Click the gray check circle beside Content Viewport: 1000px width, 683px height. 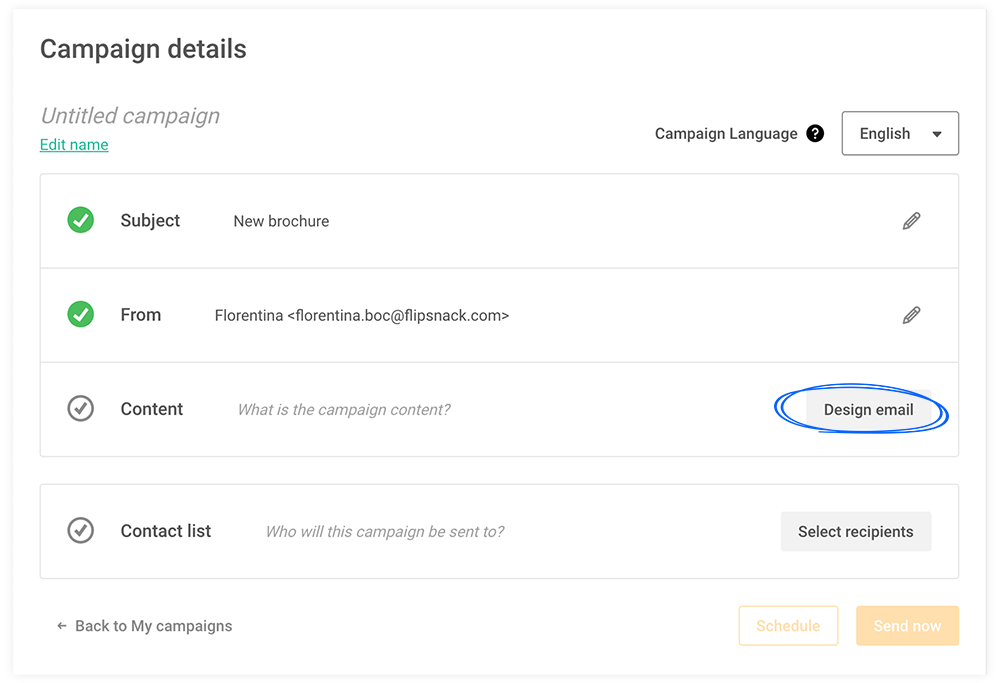tap(80, 408)
